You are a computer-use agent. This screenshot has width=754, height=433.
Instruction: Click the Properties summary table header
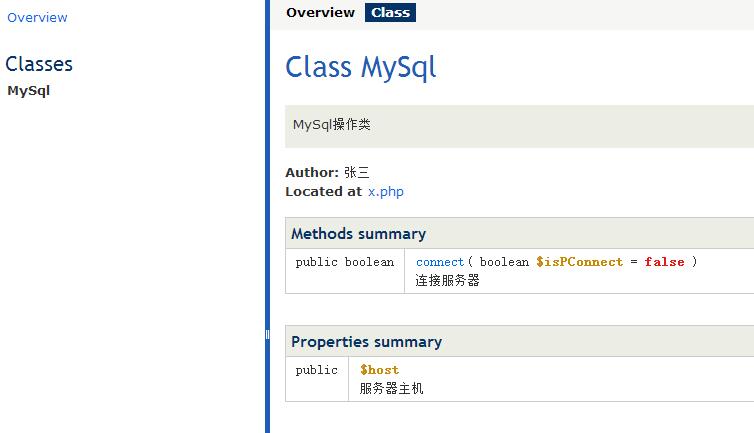(x=519, y=342)
